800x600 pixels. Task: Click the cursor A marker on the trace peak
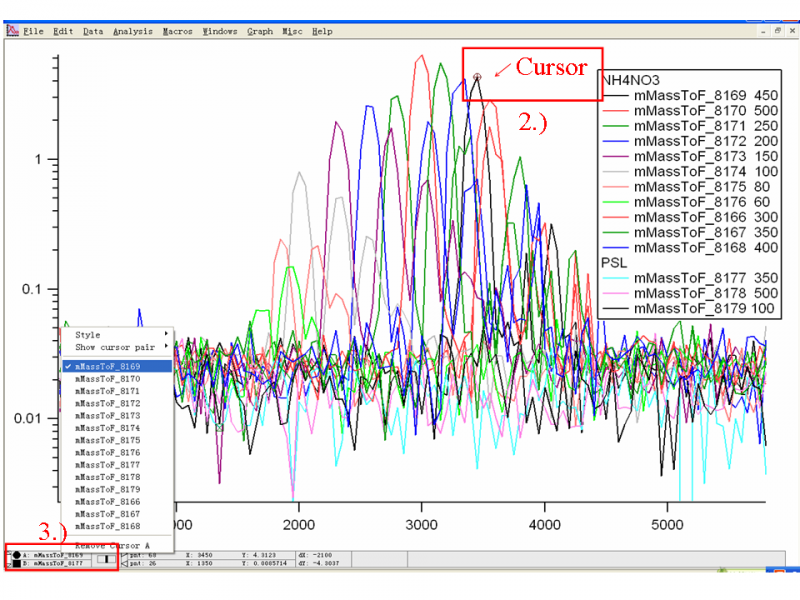tap(477, 76)
